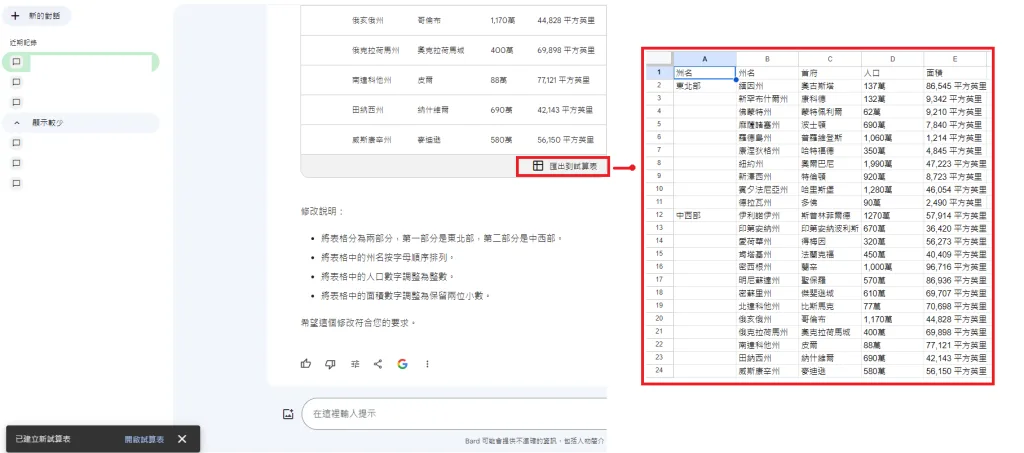The width and height of the screenshot is (1024, 453).
Task: Open the highlighted green conversation in recent list
Action: point(81,61)
